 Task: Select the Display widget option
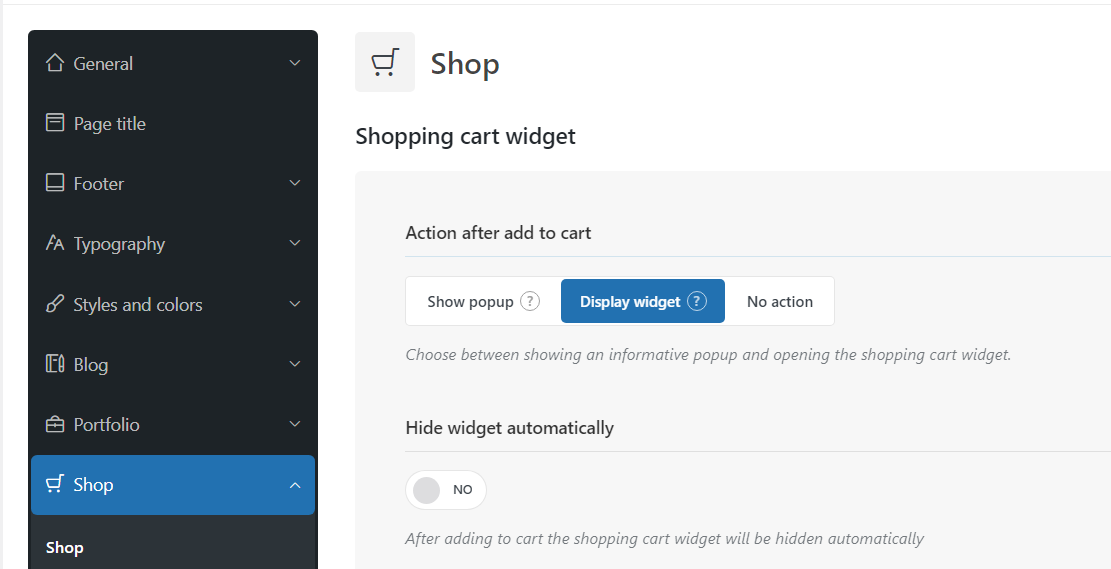pyautogui.click(x=643, y=301)
